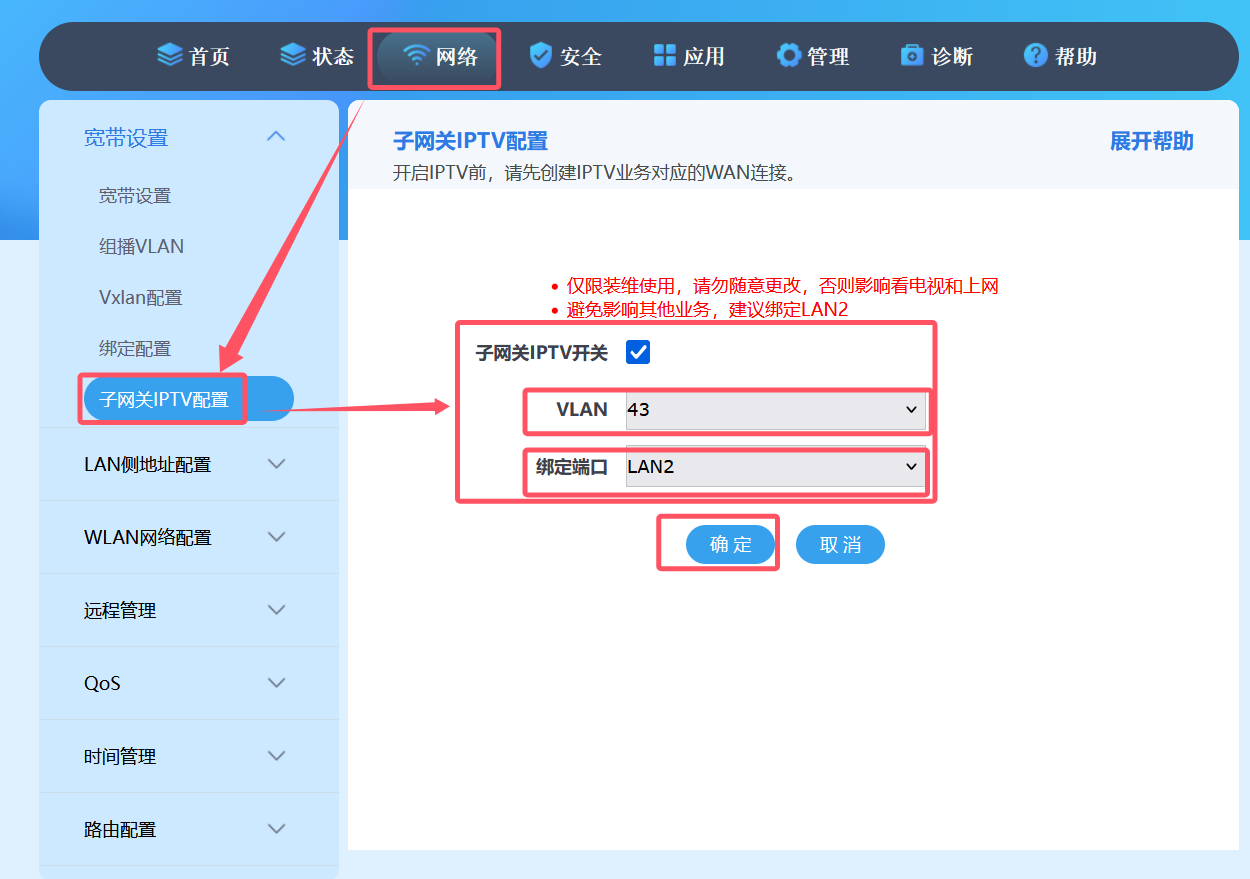This screenshot has width=1250, height=879.
Task: Click the 帮助 question mark icon
Action: click(1036, 55)
